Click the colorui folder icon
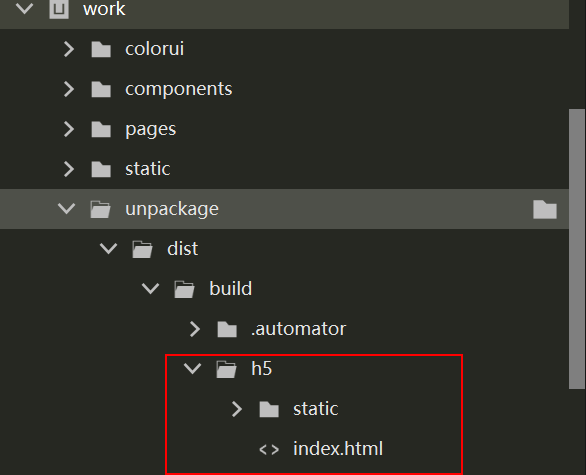The image size is (586, 475). point(101,49)
